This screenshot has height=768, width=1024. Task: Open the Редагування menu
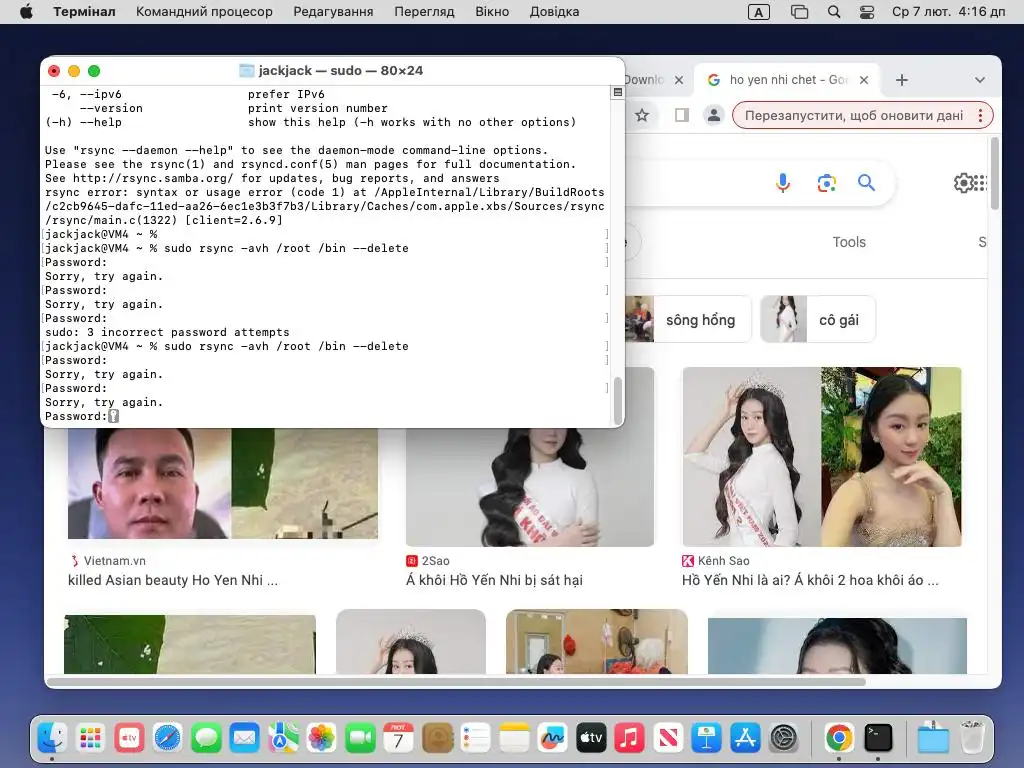pos(333,12)
